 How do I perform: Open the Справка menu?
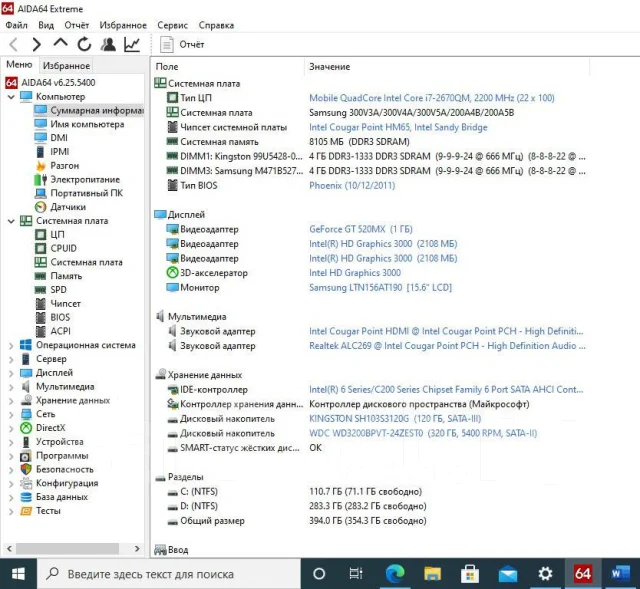coord(216,25)
